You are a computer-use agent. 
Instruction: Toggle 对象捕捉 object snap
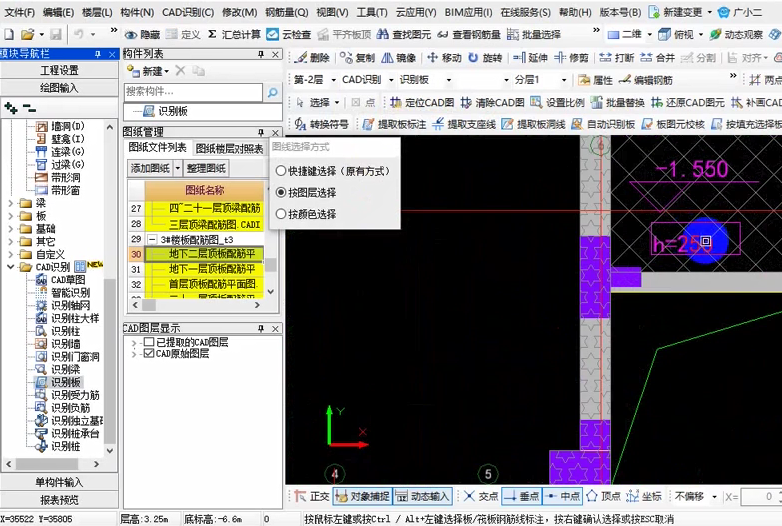(x=362, y=496)
